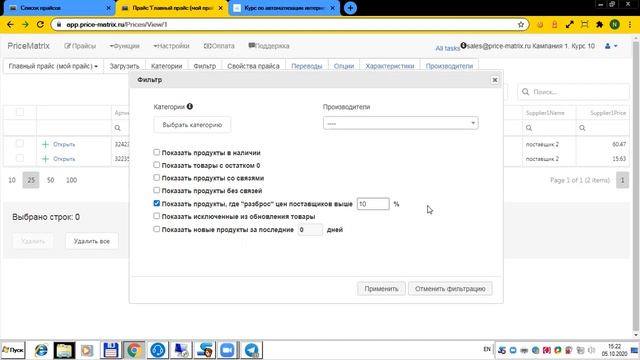Open the Переводы tab
This screenshot has height=360, width=640.
[x=307, y=66]
